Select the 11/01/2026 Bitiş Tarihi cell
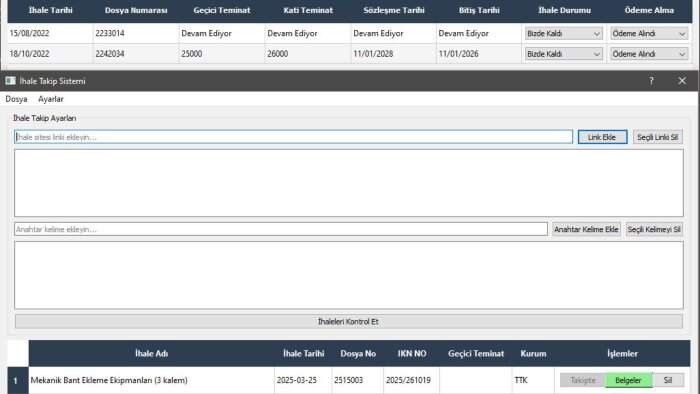Screen dimensions: 700x394 (479, 54)
